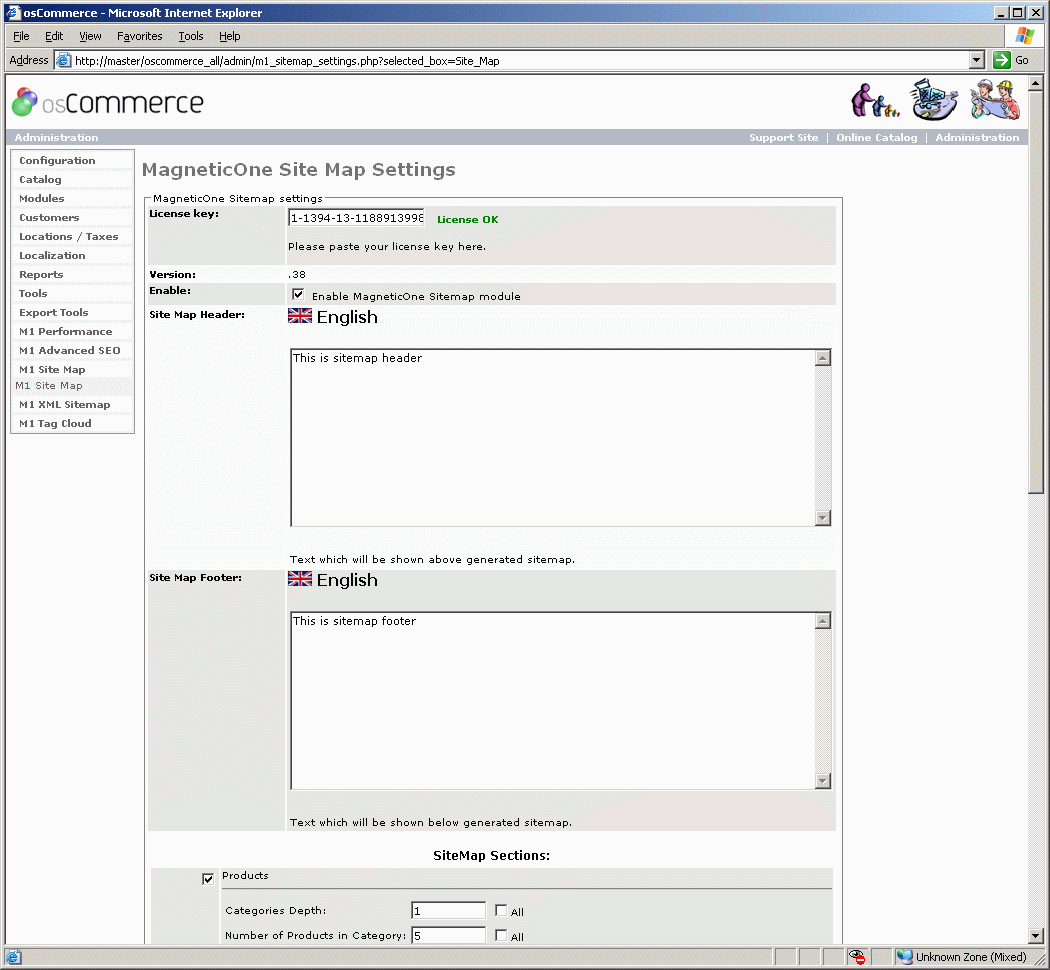Open the View menu
This screenshot has height=970, width=1050.
[x=90, y=36]
